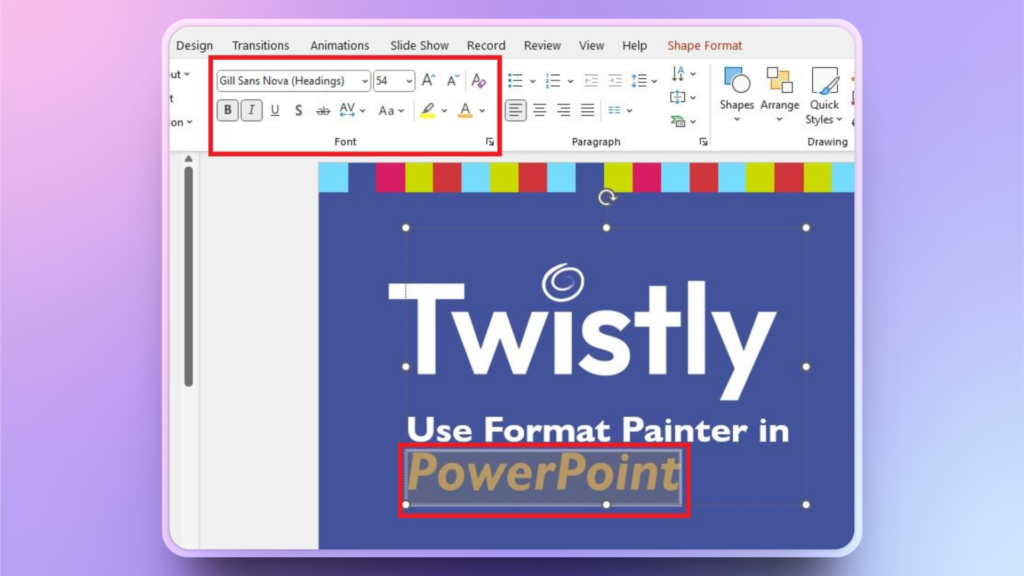Screen dimensions: 1024x576
Task: Switch to the Animations tab
Action: 340,46
